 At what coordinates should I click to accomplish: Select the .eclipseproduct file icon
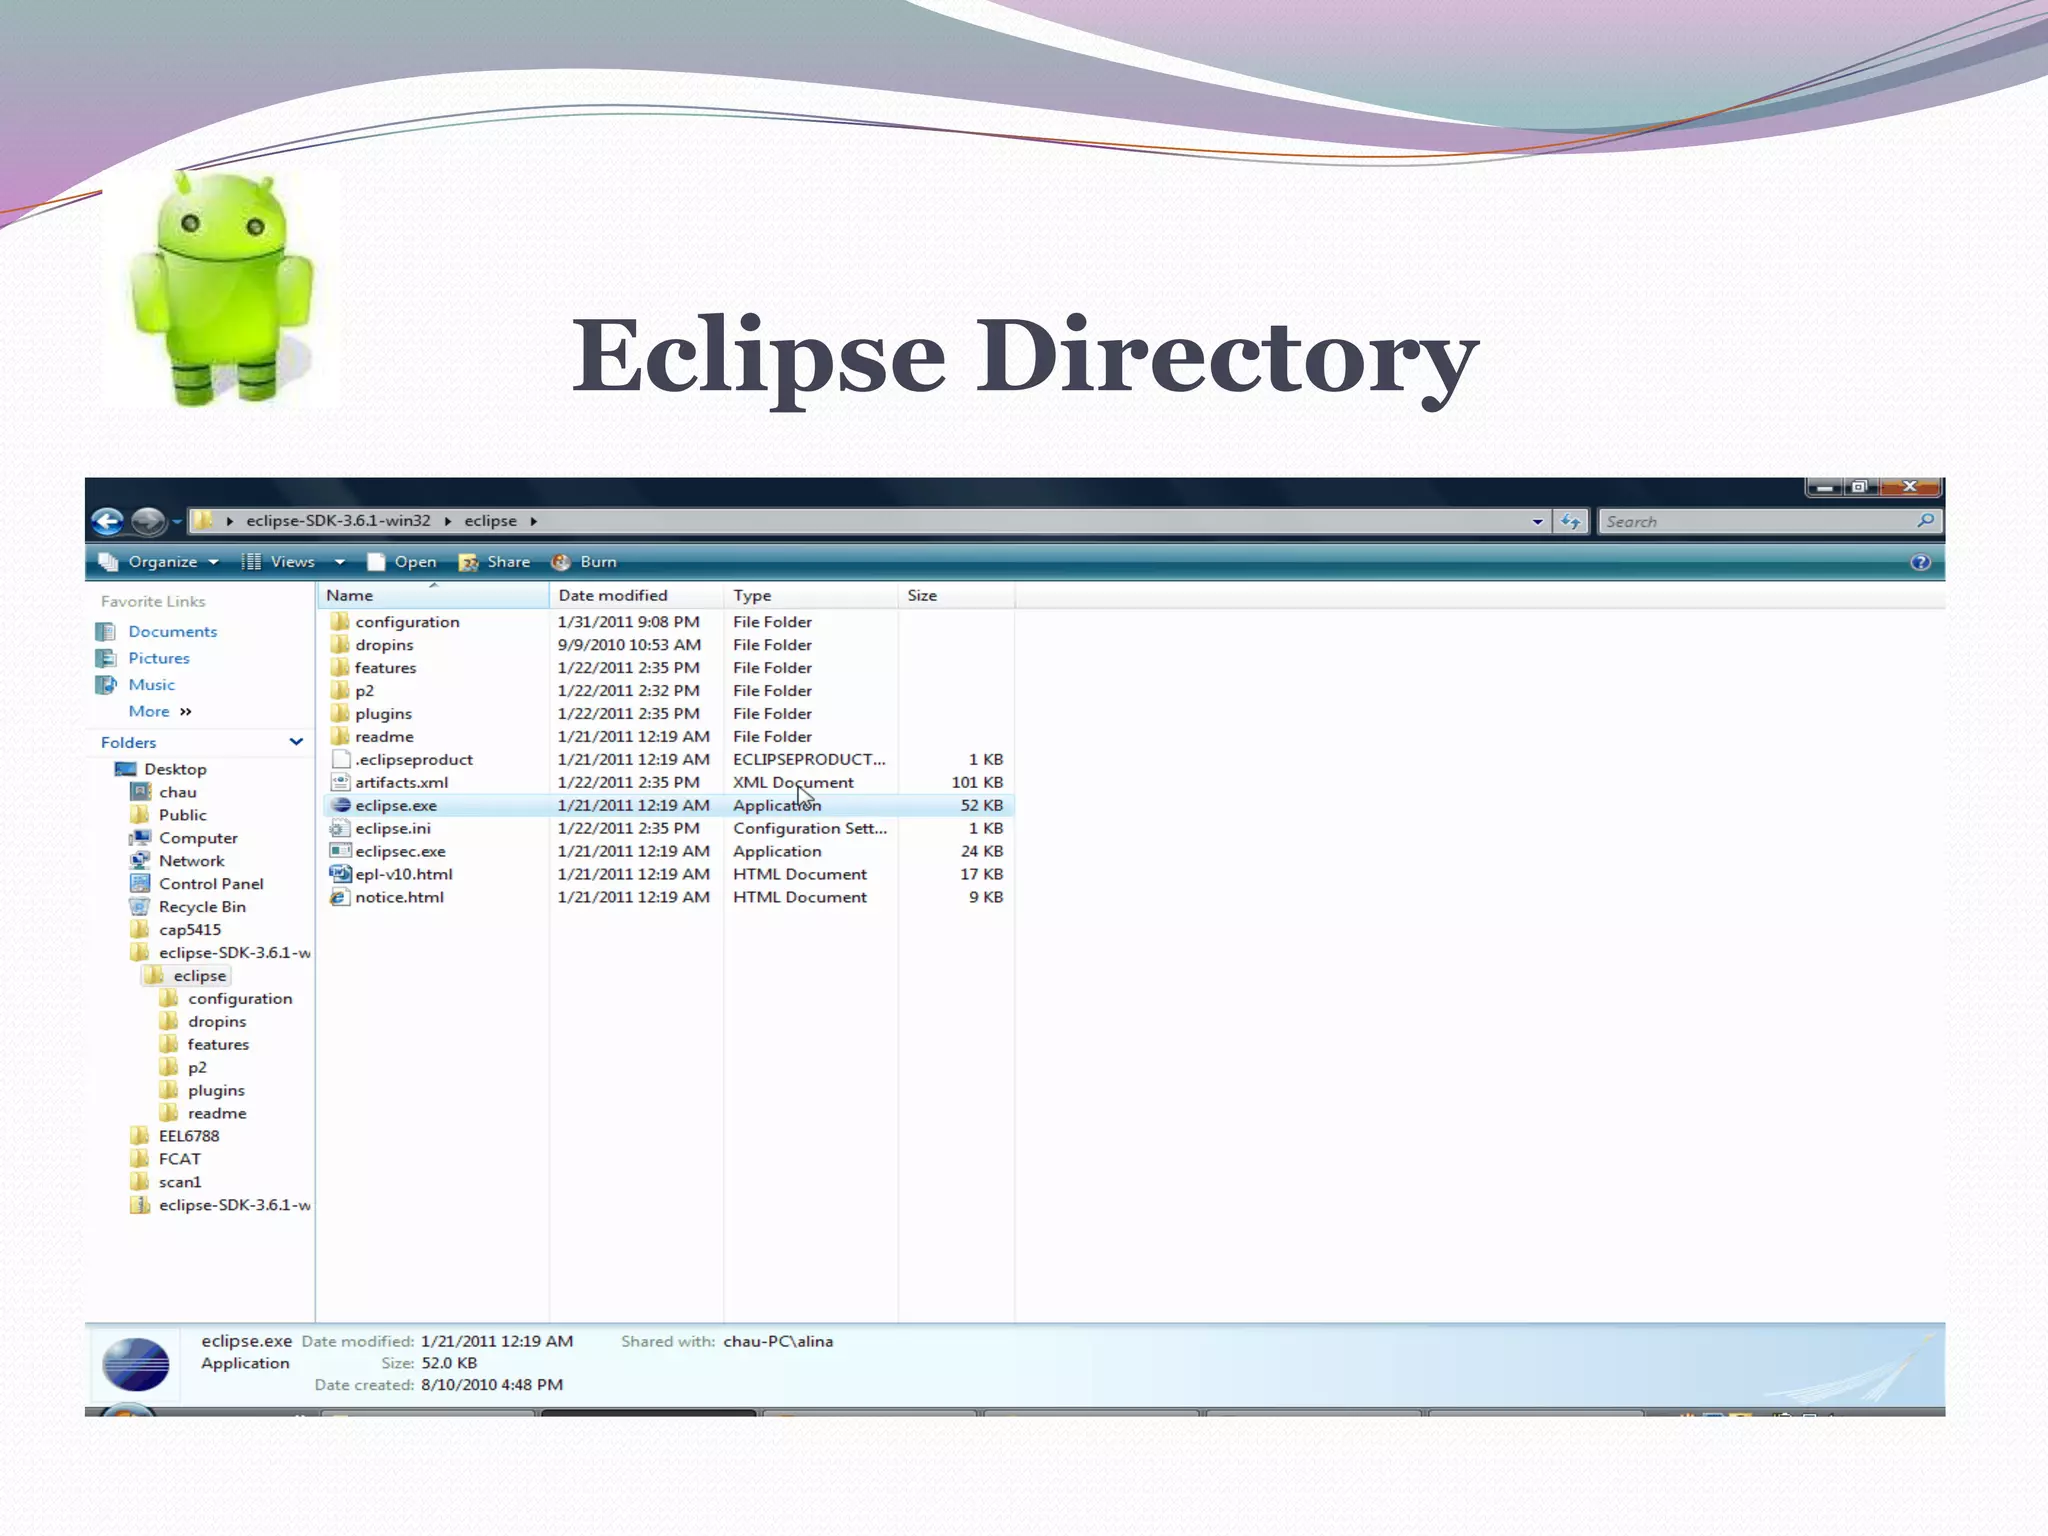(x=340, y=759)
